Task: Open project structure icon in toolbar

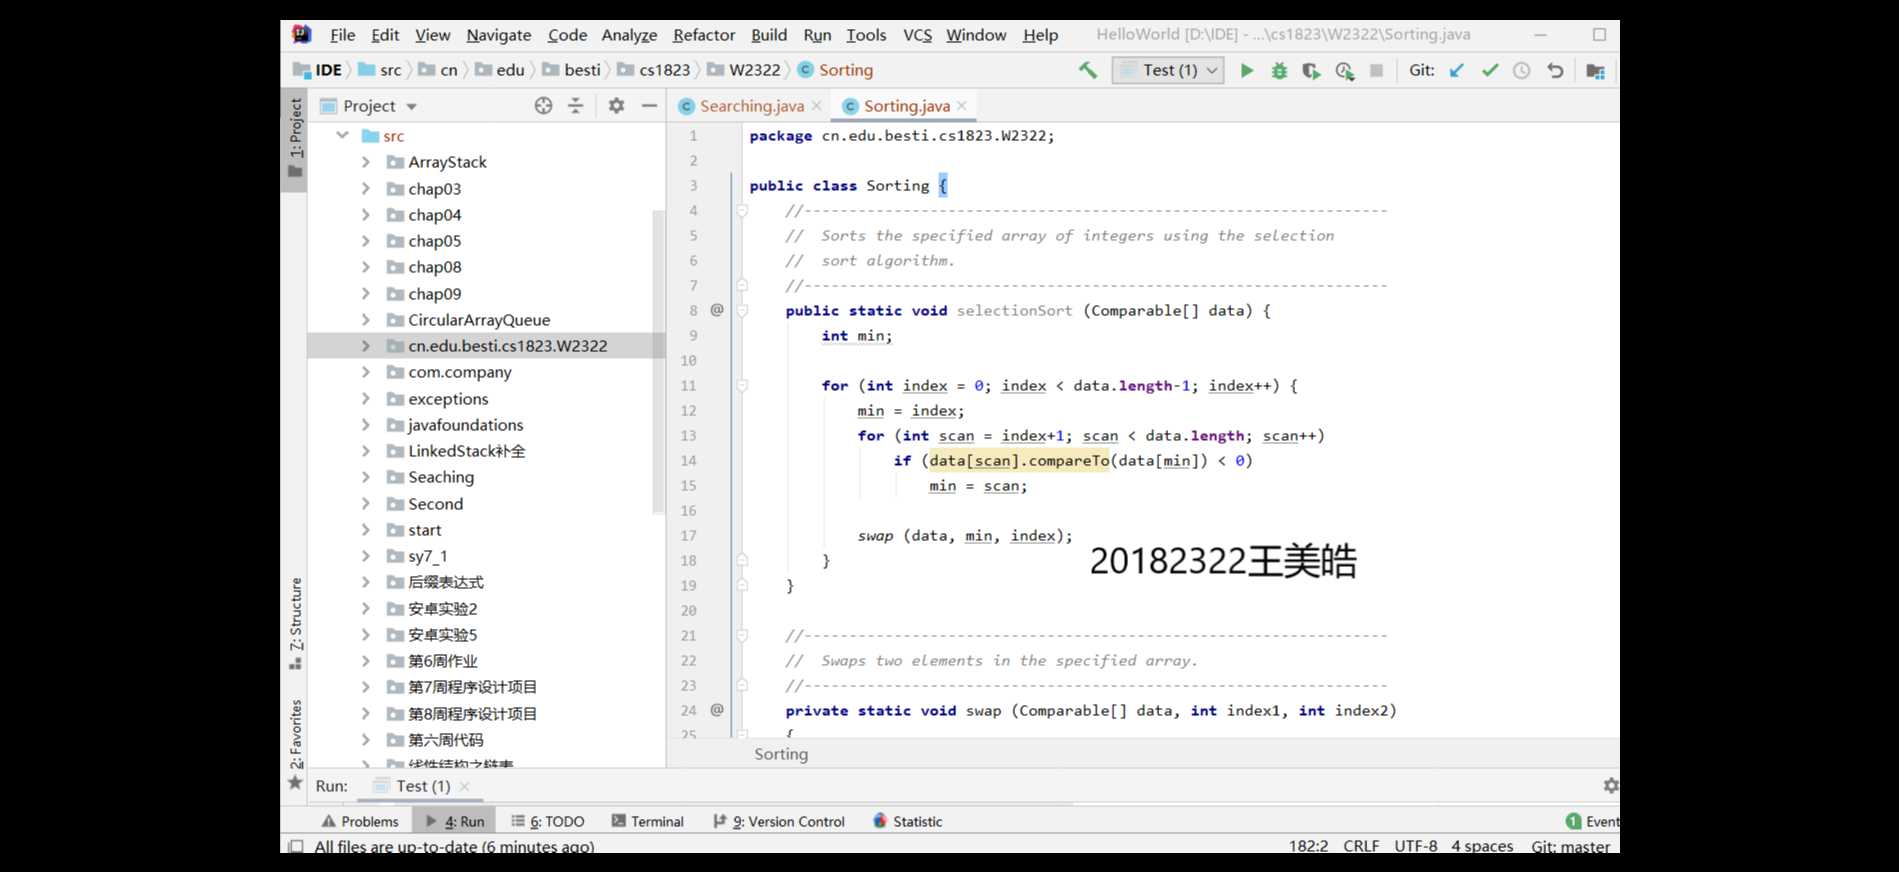Action: click(1595, 71)
